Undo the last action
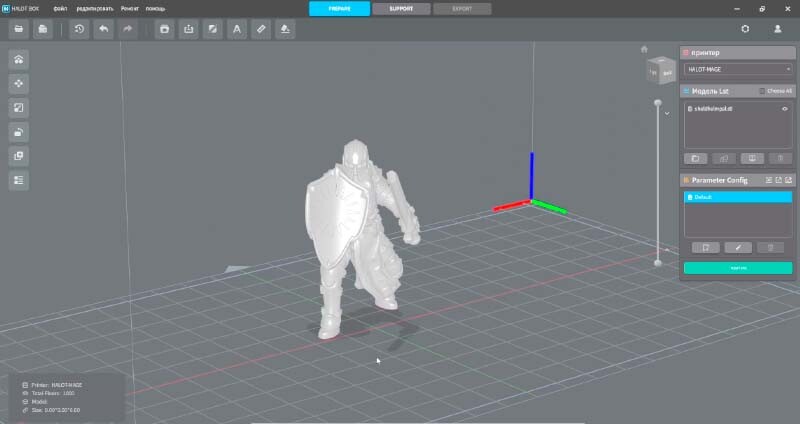This screenshot has width=800, height=424. click(x=104, y=29)
